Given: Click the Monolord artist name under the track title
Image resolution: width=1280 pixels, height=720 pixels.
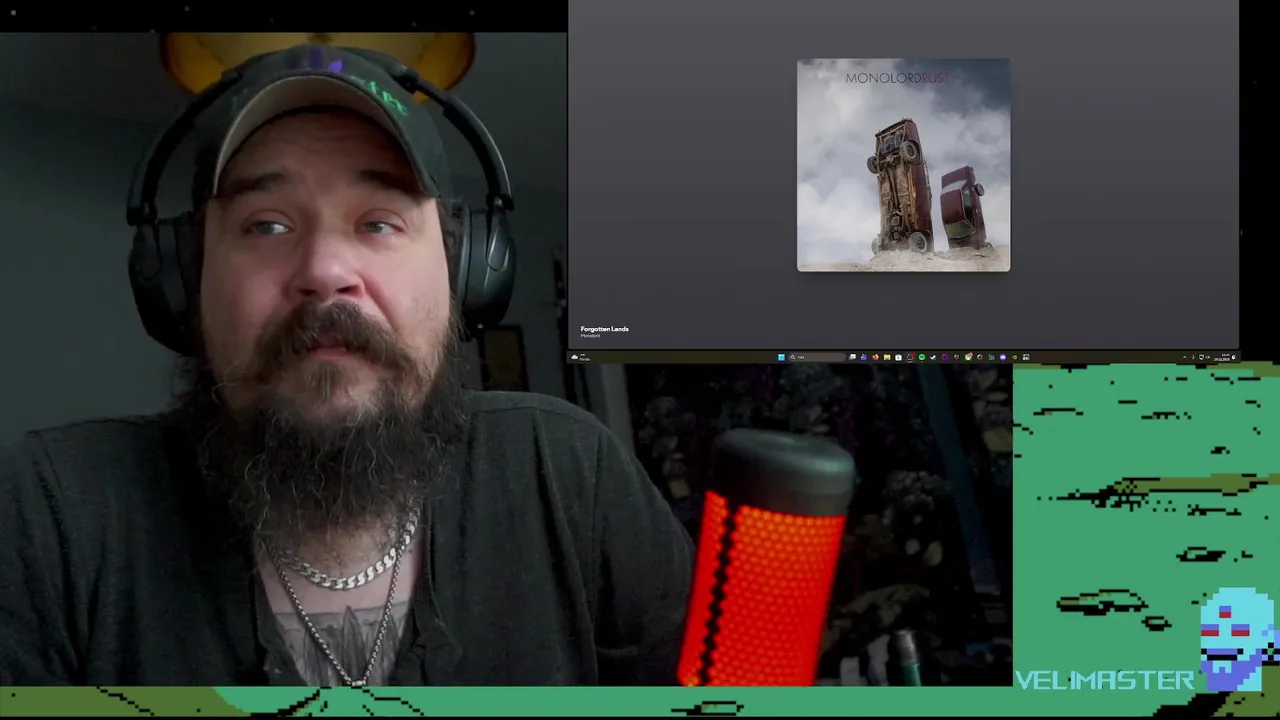Looking at the screenshot, I should pyautogui.click(x=590, y=336).
